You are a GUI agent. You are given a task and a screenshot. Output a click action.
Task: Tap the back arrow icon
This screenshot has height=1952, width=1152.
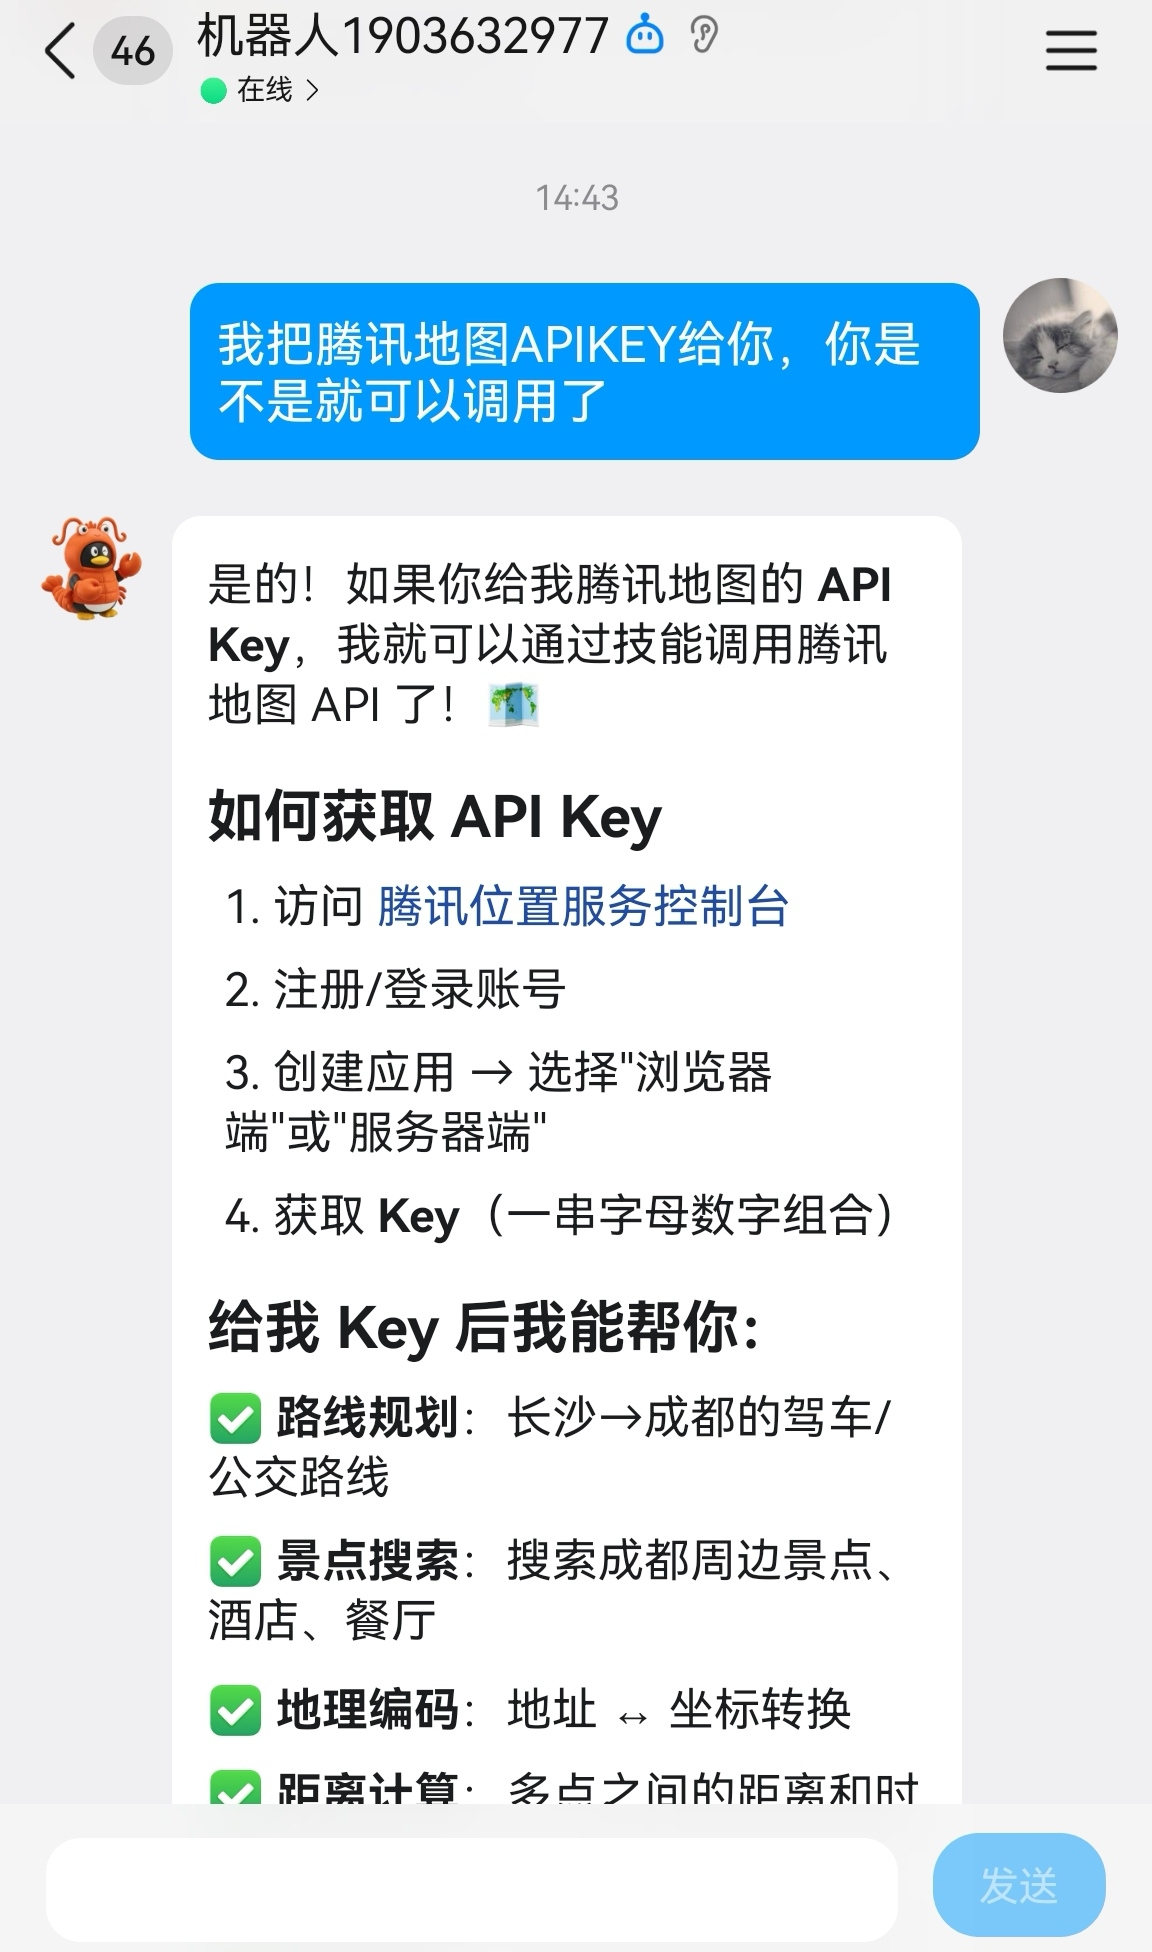click(x=60, y=51)
